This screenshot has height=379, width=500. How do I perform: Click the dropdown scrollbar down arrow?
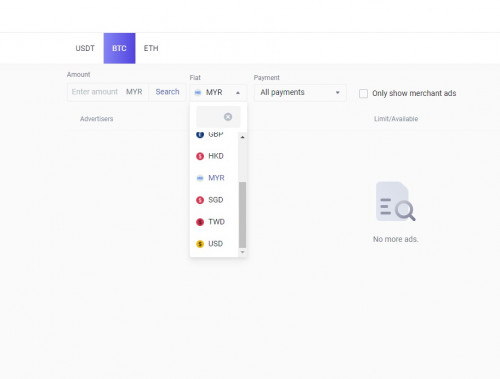pyautogui.click(x=242, y=252)
